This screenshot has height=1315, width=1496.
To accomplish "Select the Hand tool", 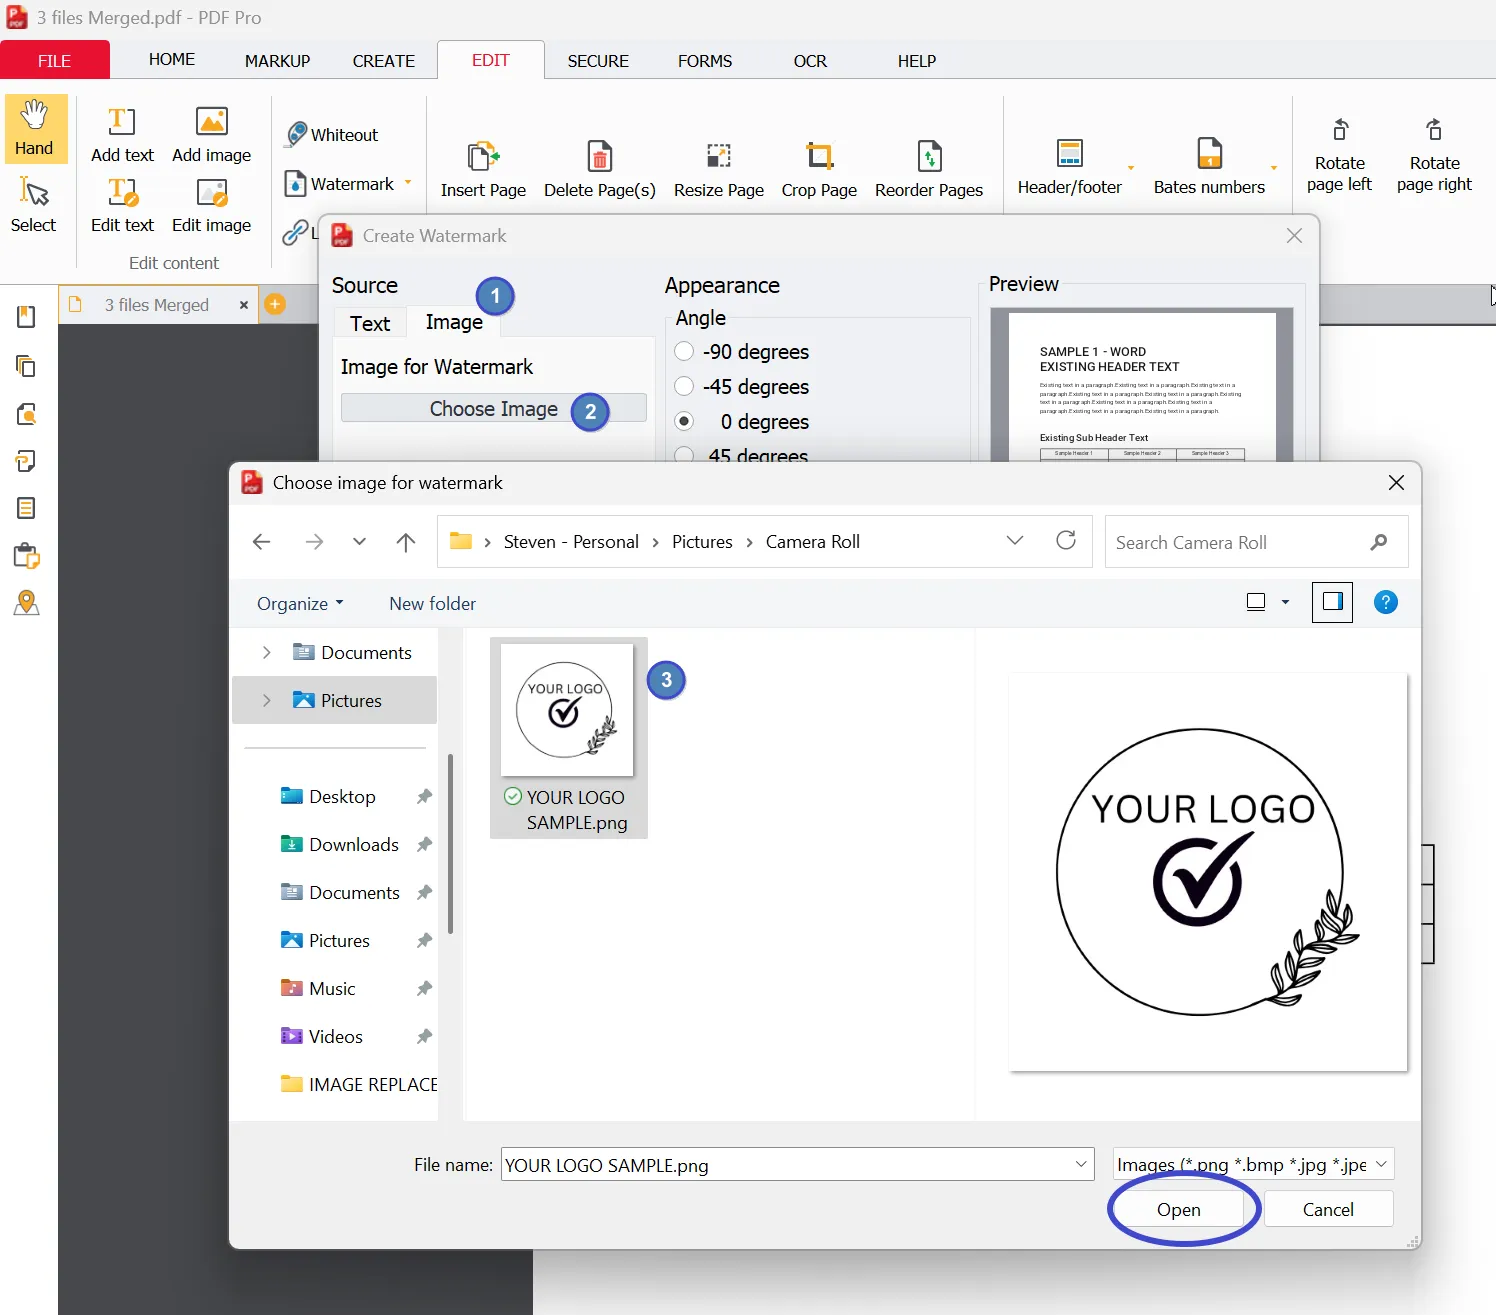I will coord(35,129).
